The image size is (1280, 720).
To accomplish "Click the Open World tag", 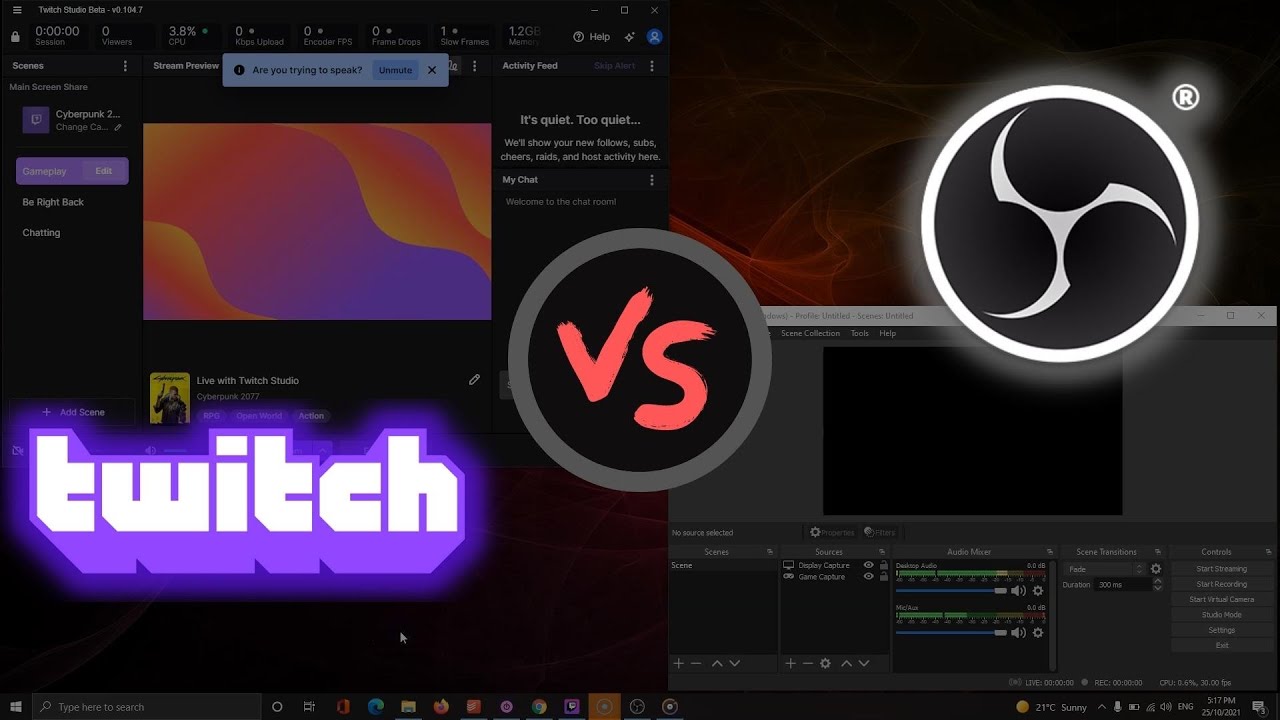I will (259, 416).
